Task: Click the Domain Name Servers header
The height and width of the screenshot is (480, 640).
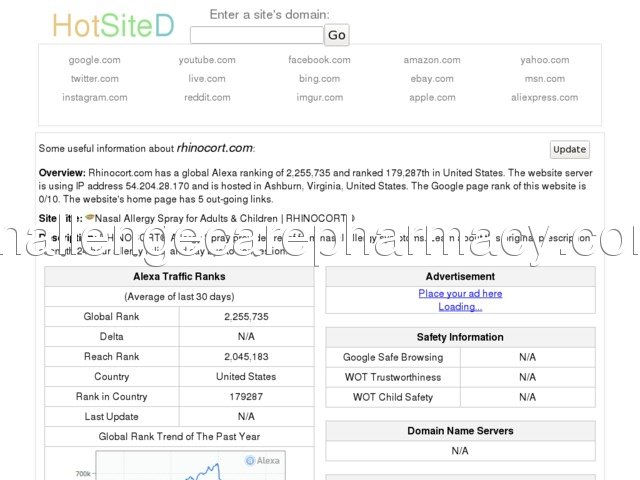Action: point(460,431)
